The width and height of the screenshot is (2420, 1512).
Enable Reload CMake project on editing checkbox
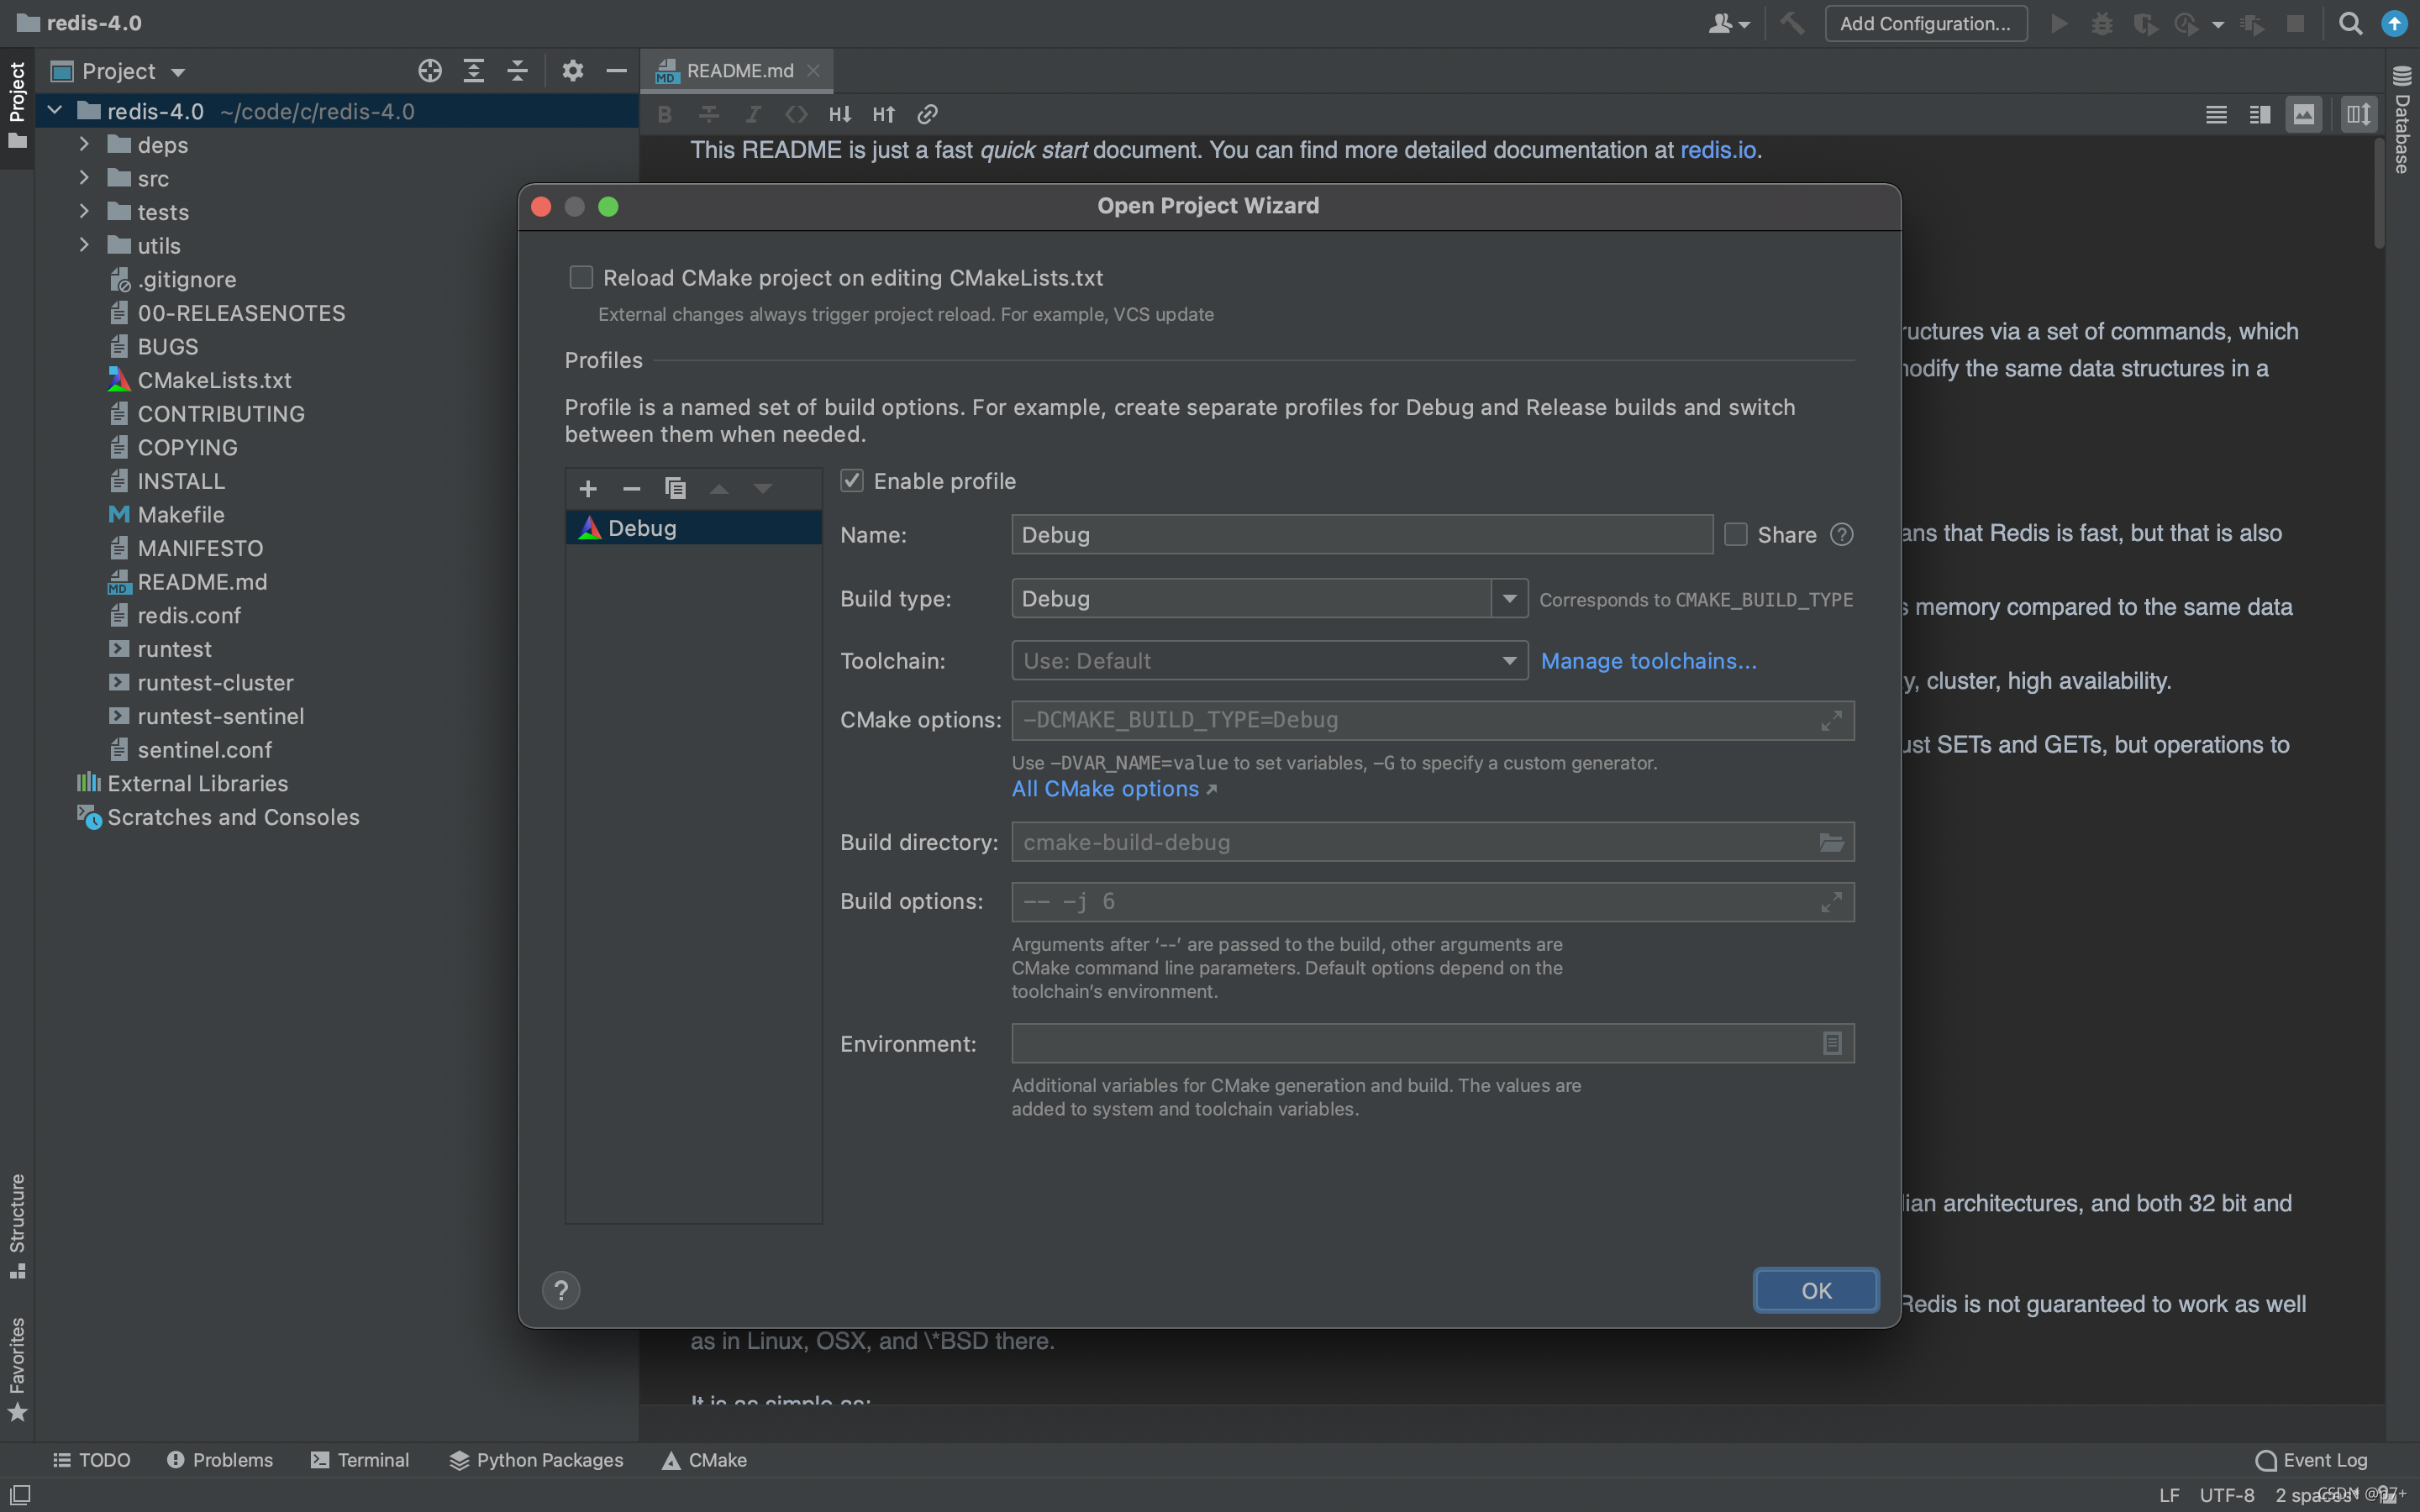581,277
